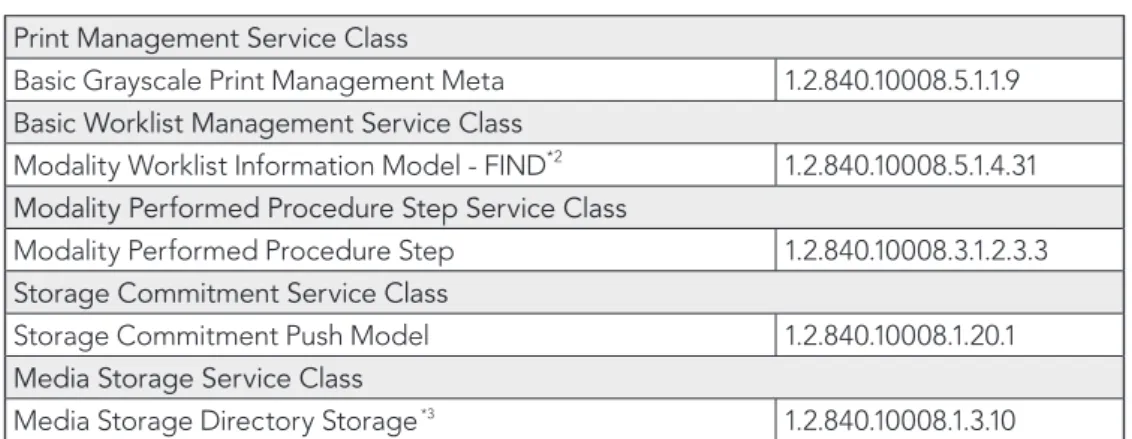
Task: Click Modality Performed Procedure Step Service Class header
Action: (x=565, y=208)
